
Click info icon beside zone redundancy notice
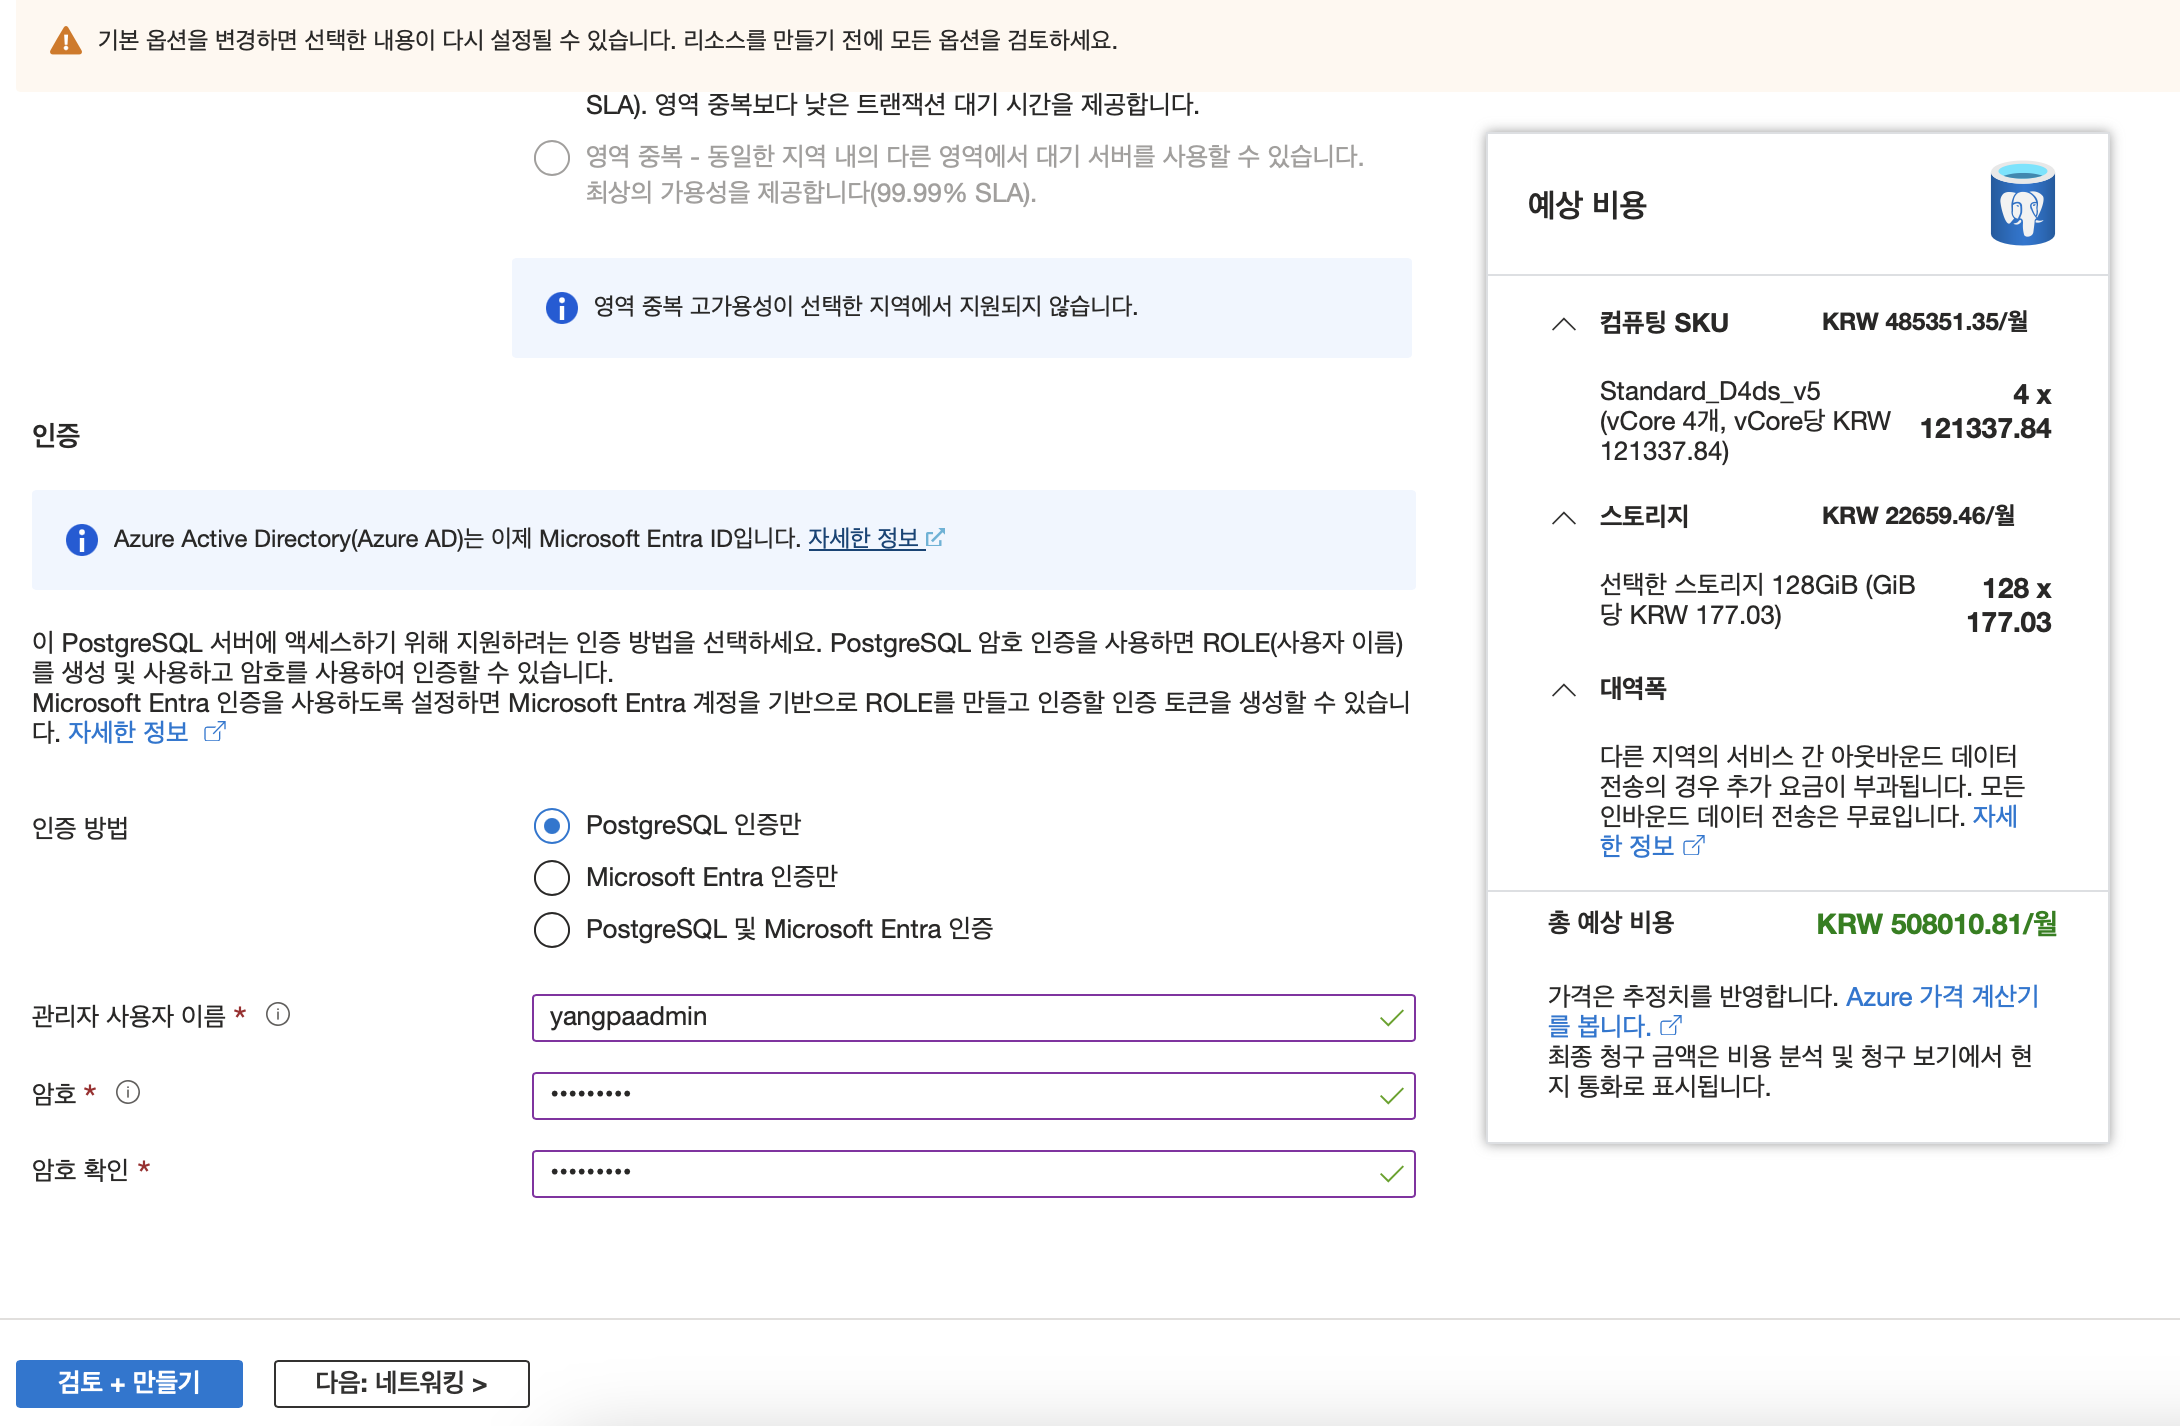(x=561, y=307)
